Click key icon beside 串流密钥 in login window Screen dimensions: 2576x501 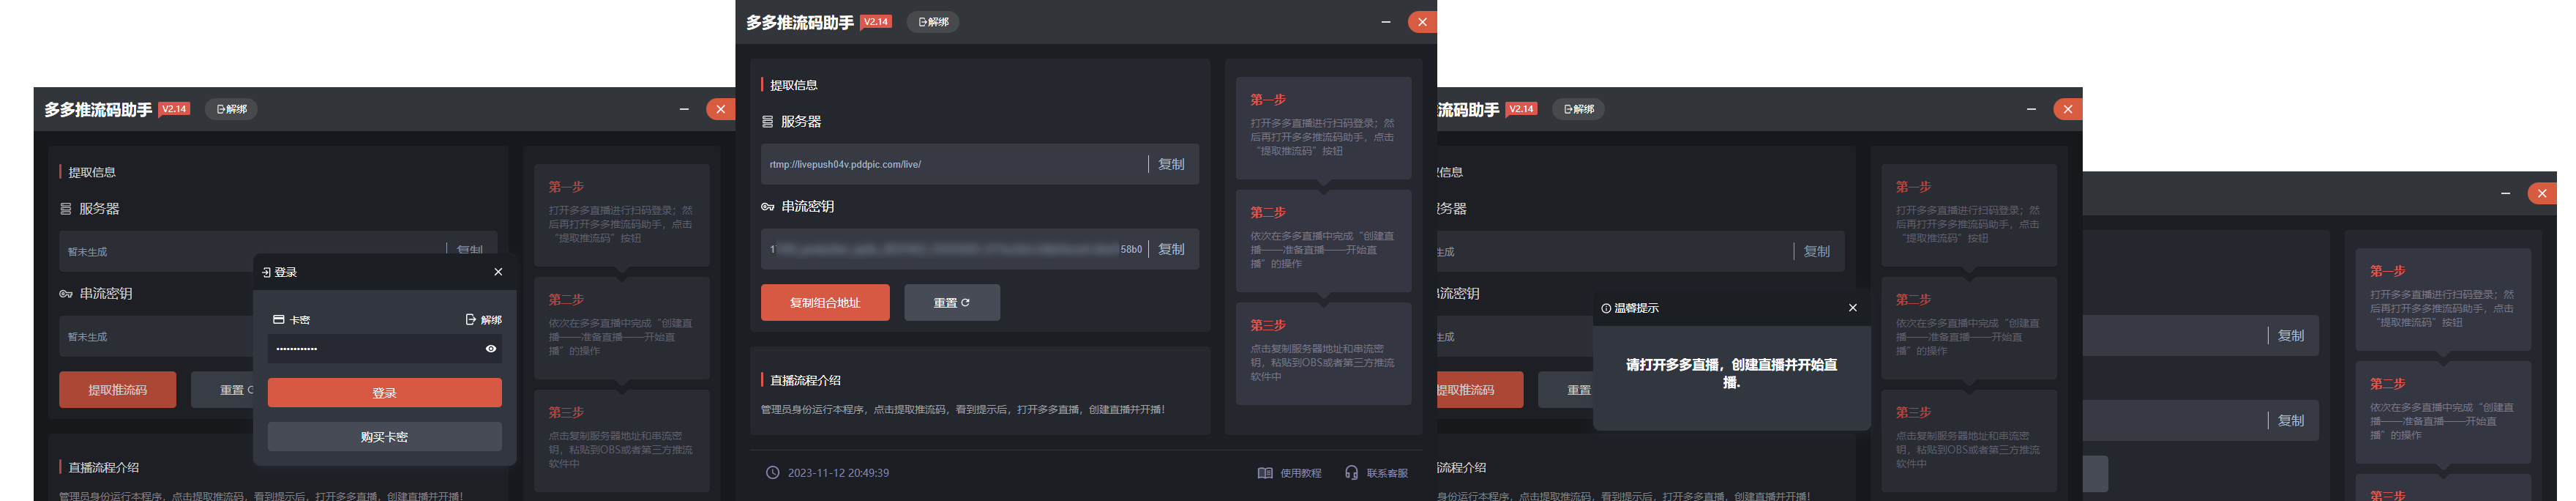pos(66,294)
